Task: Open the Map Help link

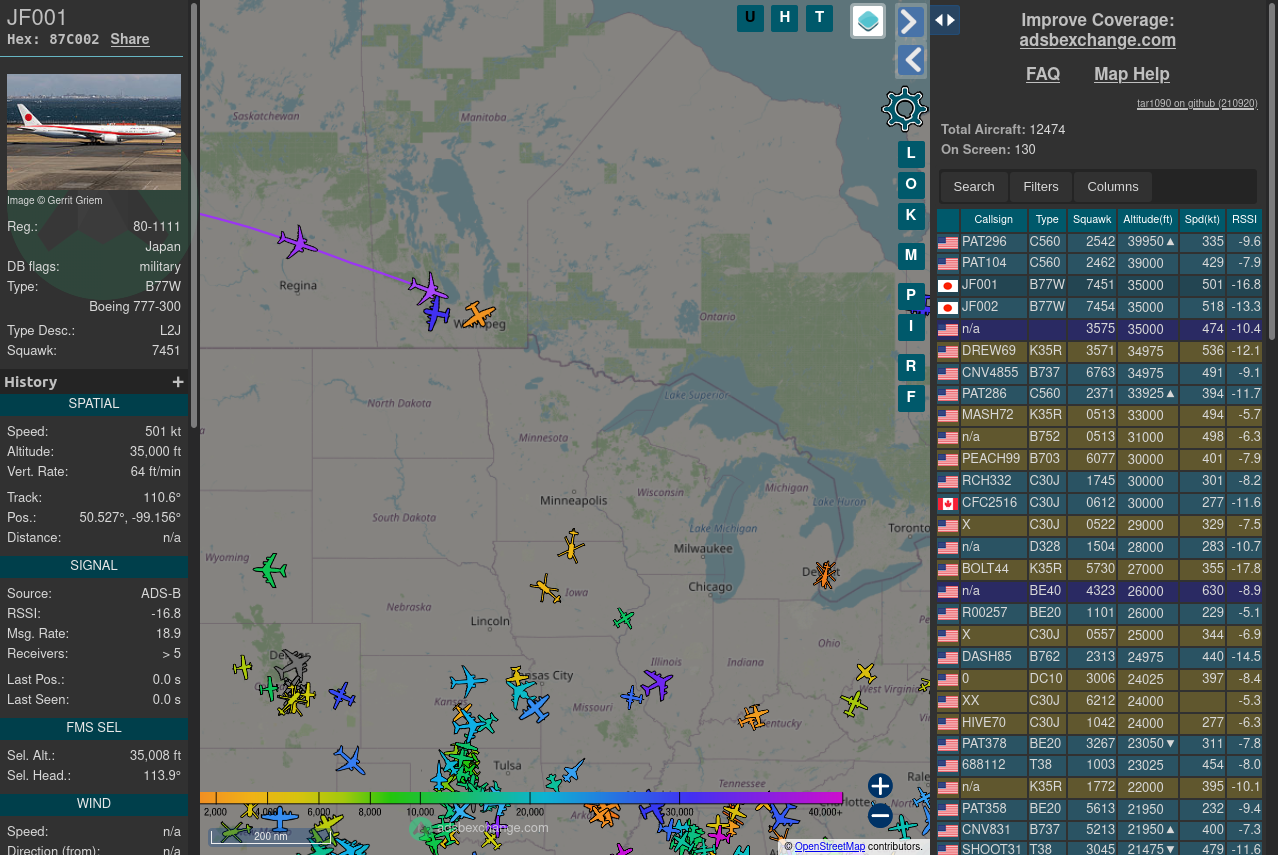Action: pyautogui.click(x=1132, y=74)
